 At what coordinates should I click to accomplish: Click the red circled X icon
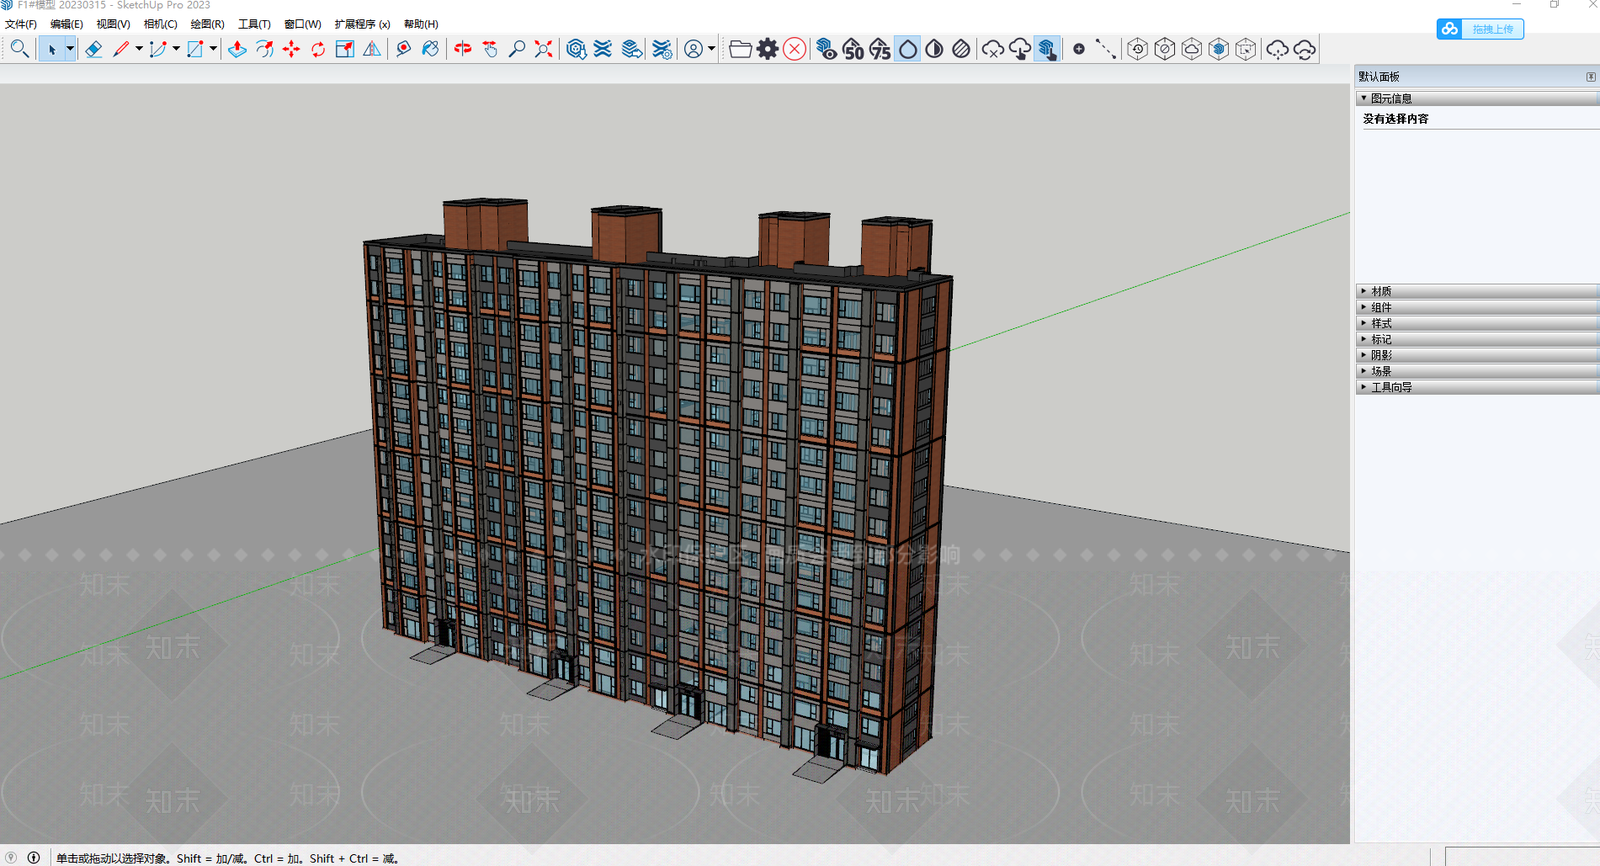[x=794, y=49]
